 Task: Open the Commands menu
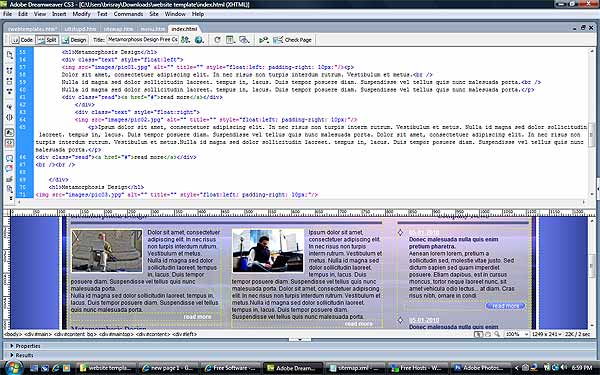coord(128,14)
